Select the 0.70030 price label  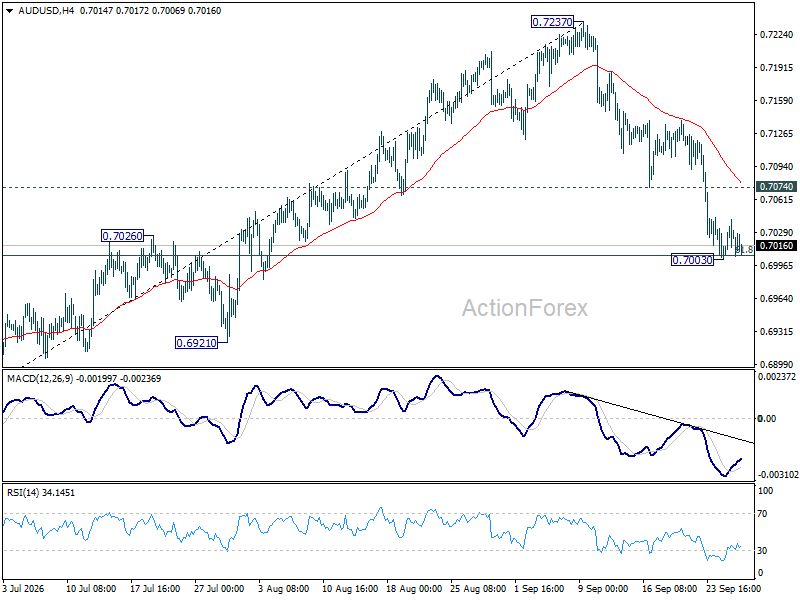tap(692, 260)
